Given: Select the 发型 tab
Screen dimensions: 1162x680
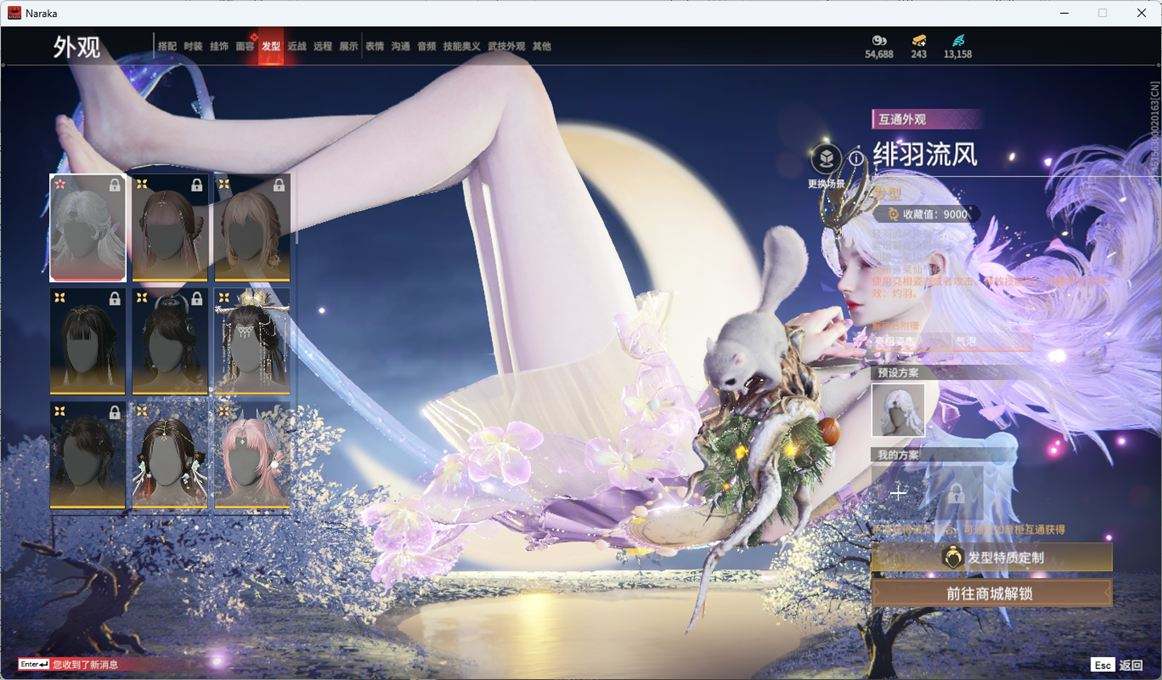Looking at the screenshot, I should [270, 46].
